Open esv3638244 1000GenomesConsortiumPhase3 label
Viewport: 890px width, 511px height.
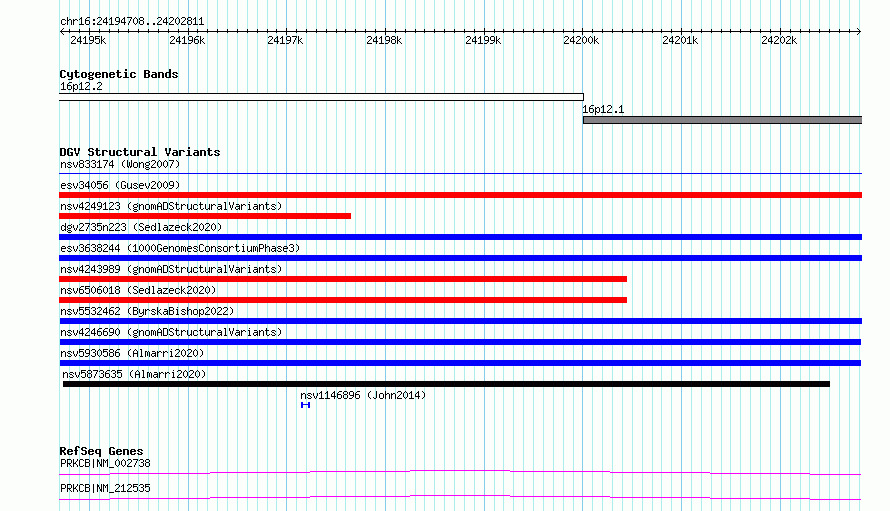[x=180, y=249]
